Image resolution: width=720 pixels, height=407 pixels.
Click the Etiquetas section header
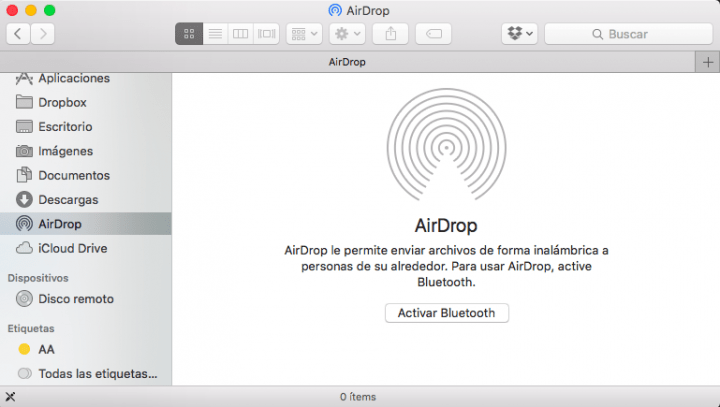click(31, 328)
